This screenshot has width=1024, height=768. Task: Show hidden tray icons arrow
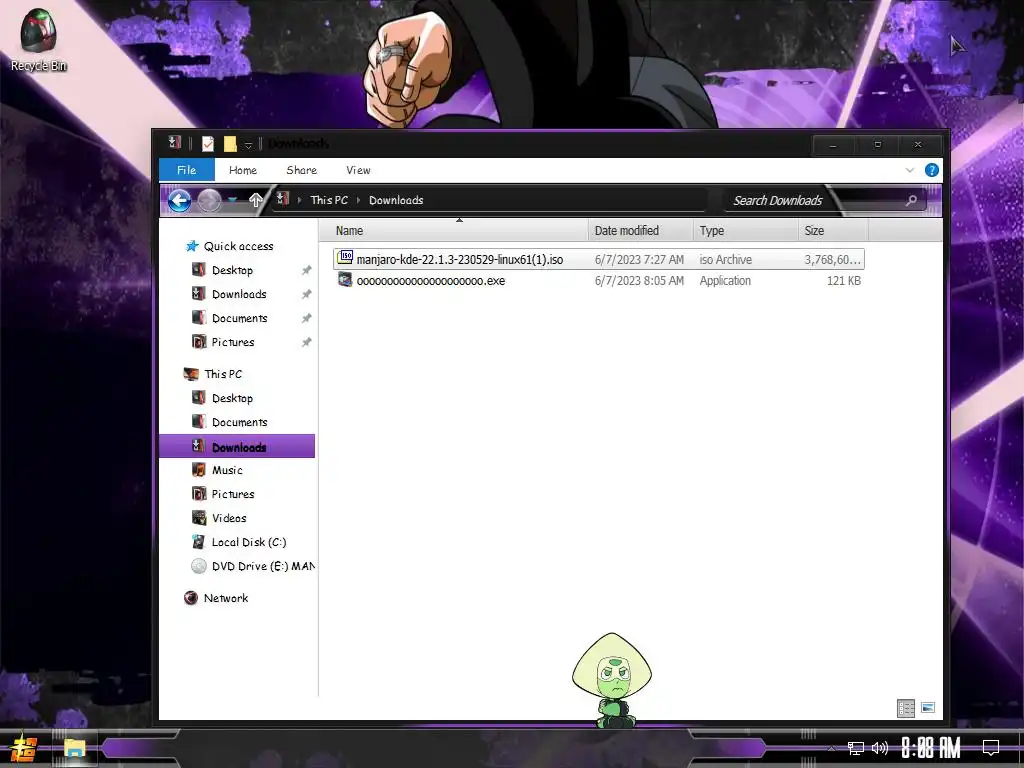click(831, 748)
